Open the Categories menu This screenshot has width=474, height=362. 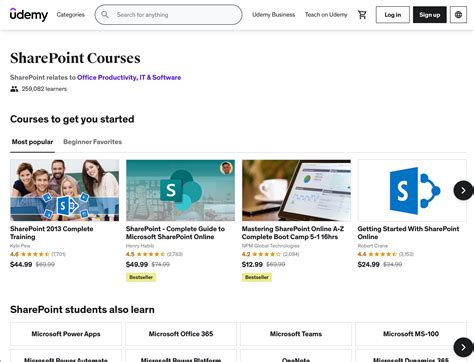coord(71,15)
